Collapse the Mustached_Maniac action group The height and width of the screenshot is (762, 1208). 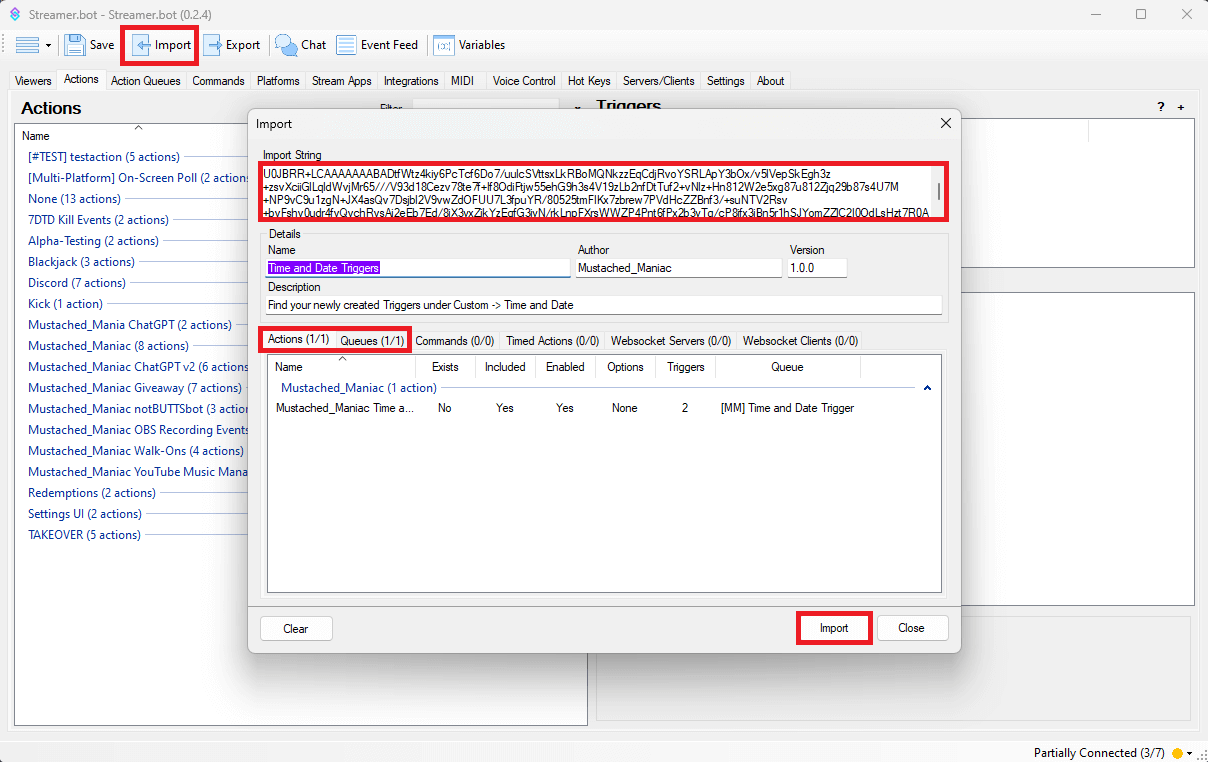(927, 388)
